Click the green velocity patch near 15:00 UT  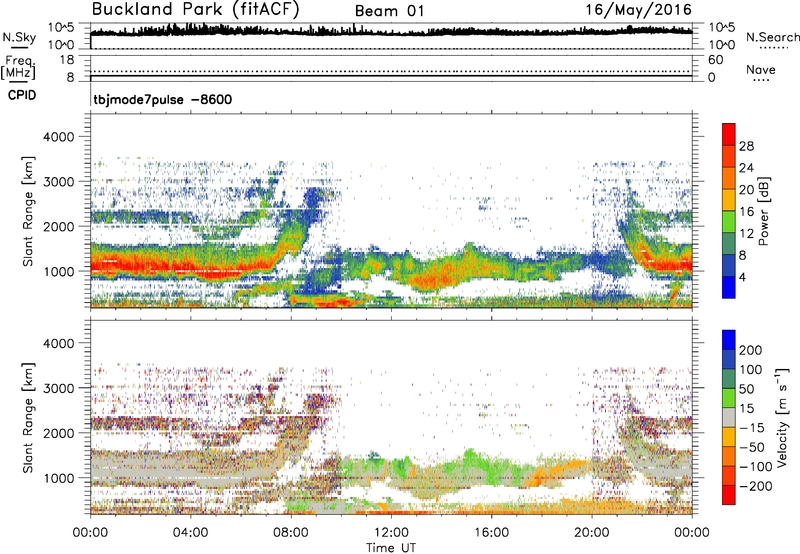click(x=469, y=463)
